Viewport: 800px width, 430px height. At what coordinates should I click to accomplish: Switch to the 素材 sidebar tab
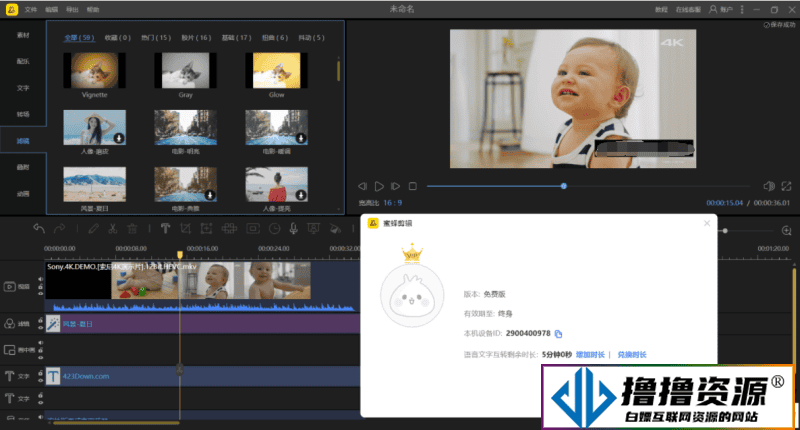coord(23,35)
